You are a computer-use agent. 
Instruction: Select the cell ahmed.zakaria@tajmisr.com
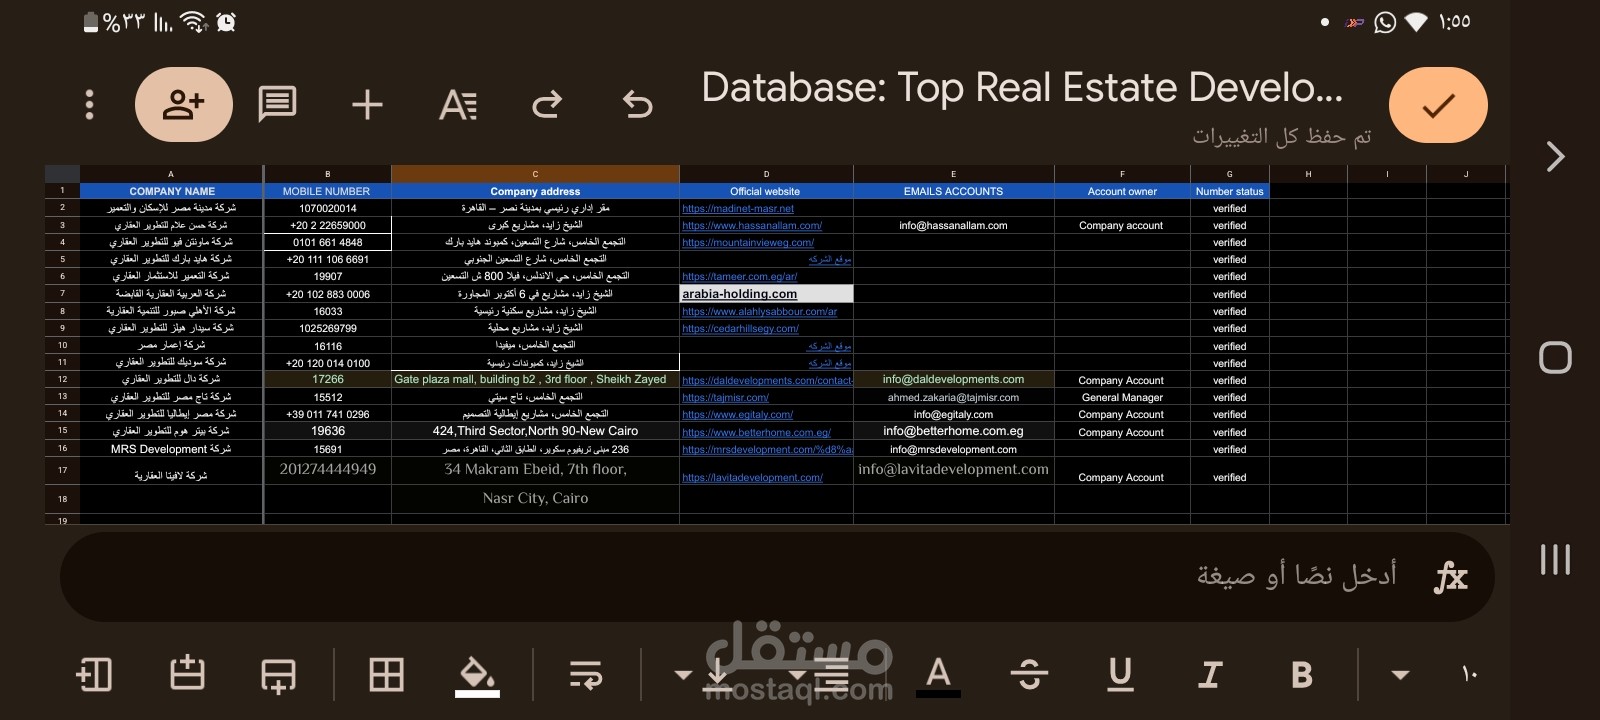click(953, 397)
